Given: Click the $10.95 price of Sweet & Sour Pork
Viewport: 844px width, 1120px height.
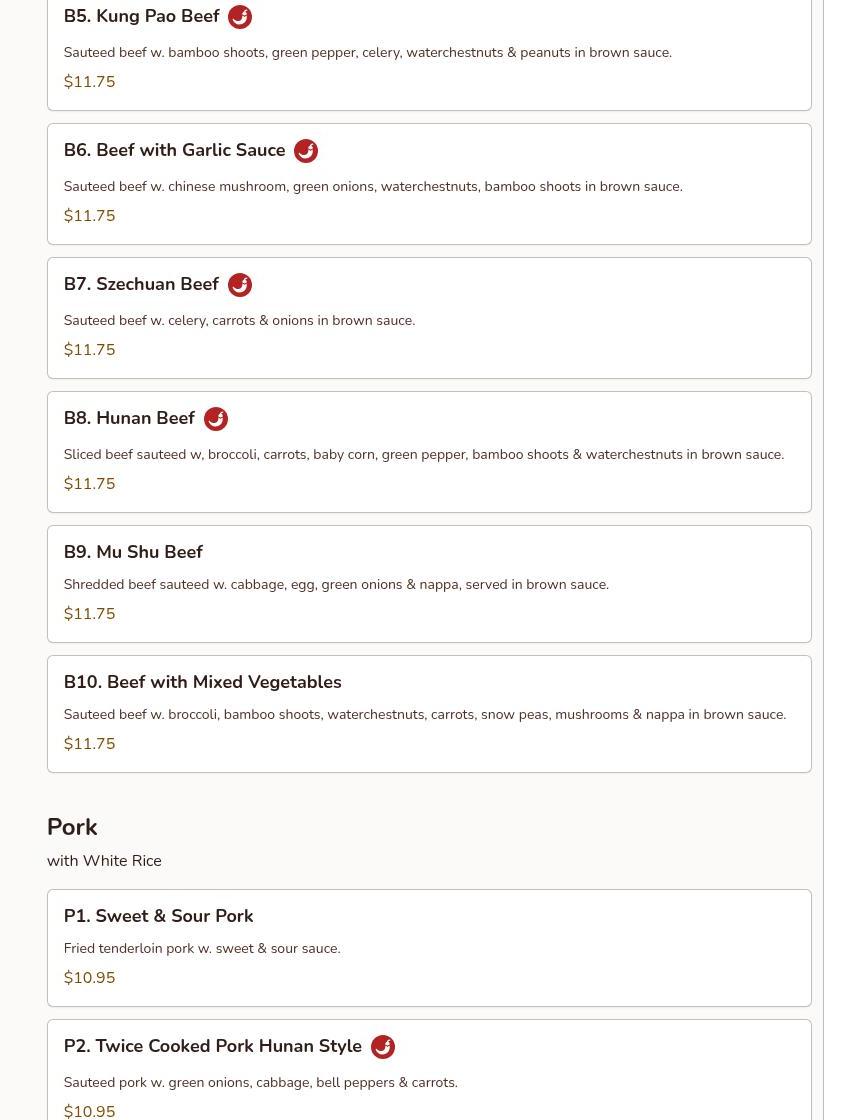Looking at the screenshot, I should pyautogui.click(x=89, y=978).
